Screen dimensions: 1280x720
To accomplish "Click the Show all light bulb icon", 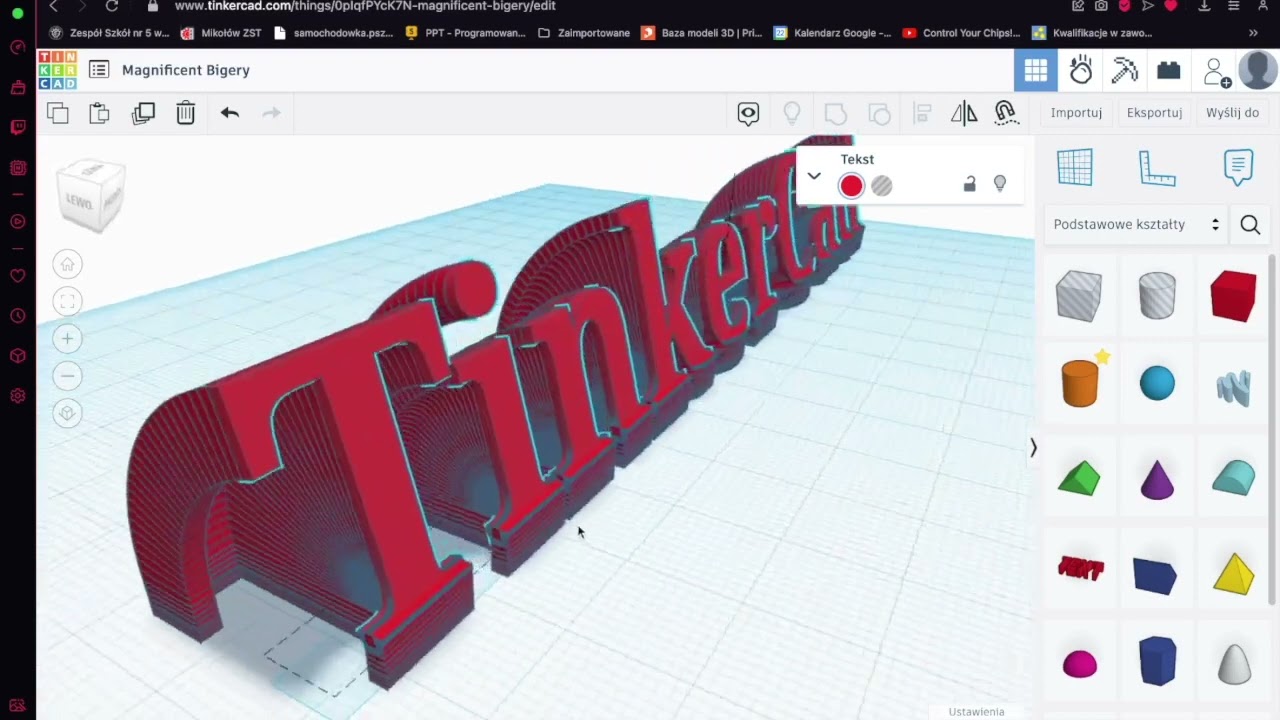I will click(x=792, y=113).
